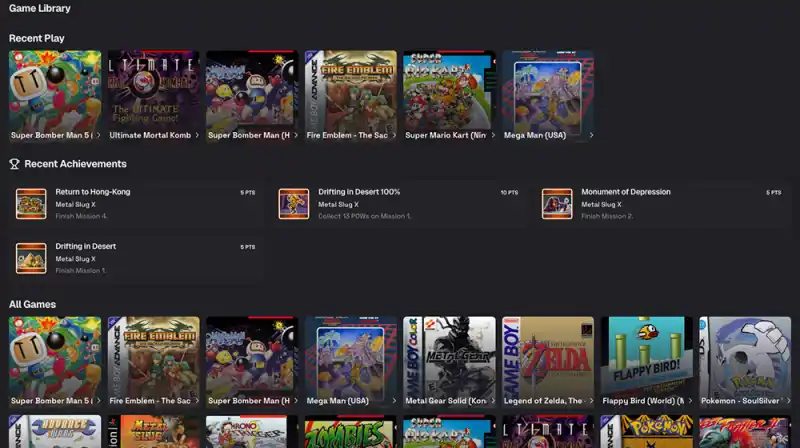
Task: Select the Monument of Depression title
Action: pyautogui.click(x=626, y=192)
